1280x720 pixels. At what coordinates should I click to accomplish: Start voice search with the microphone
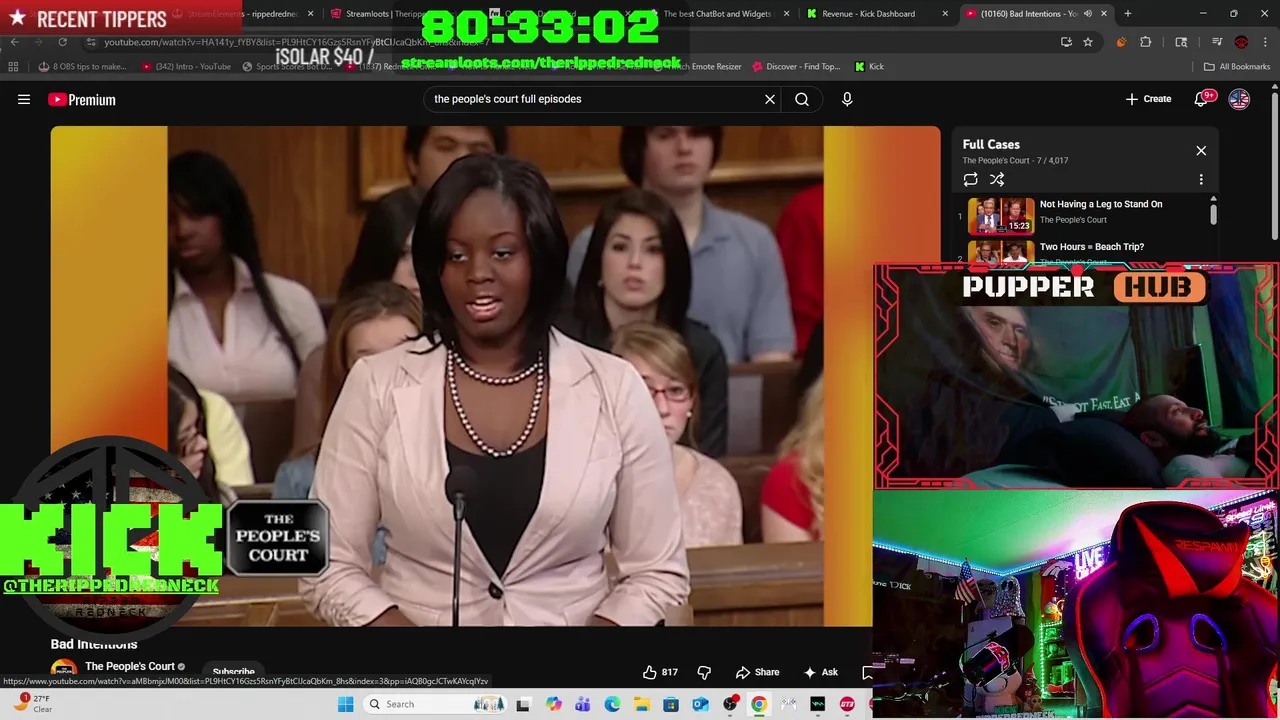point(847,99)
